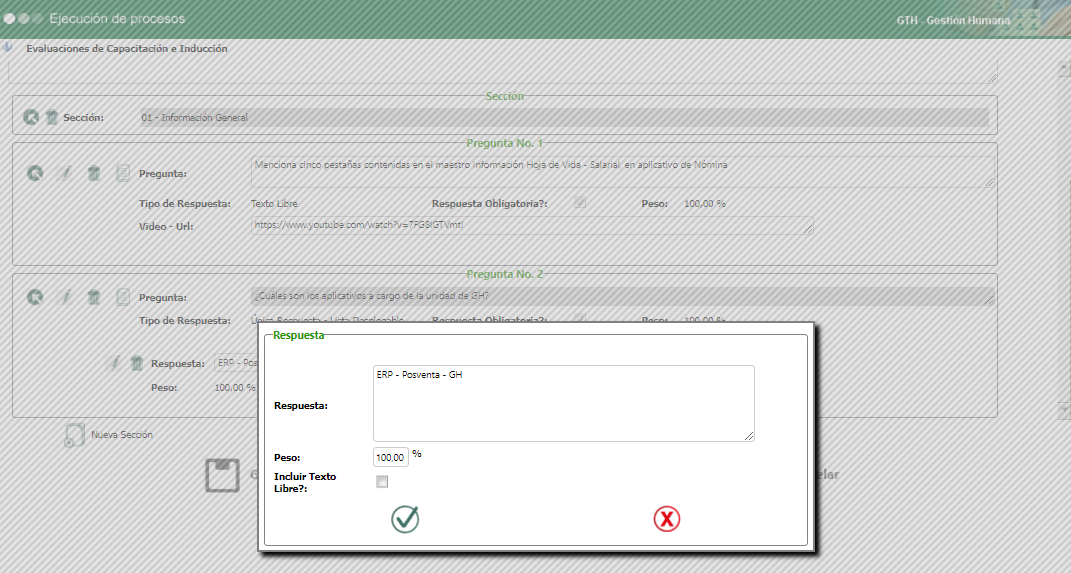Viewport: 1071px width, 573px height.
Task: Click the floppy disk save icon
Action: pyautogui.click(x=223, y=475)
